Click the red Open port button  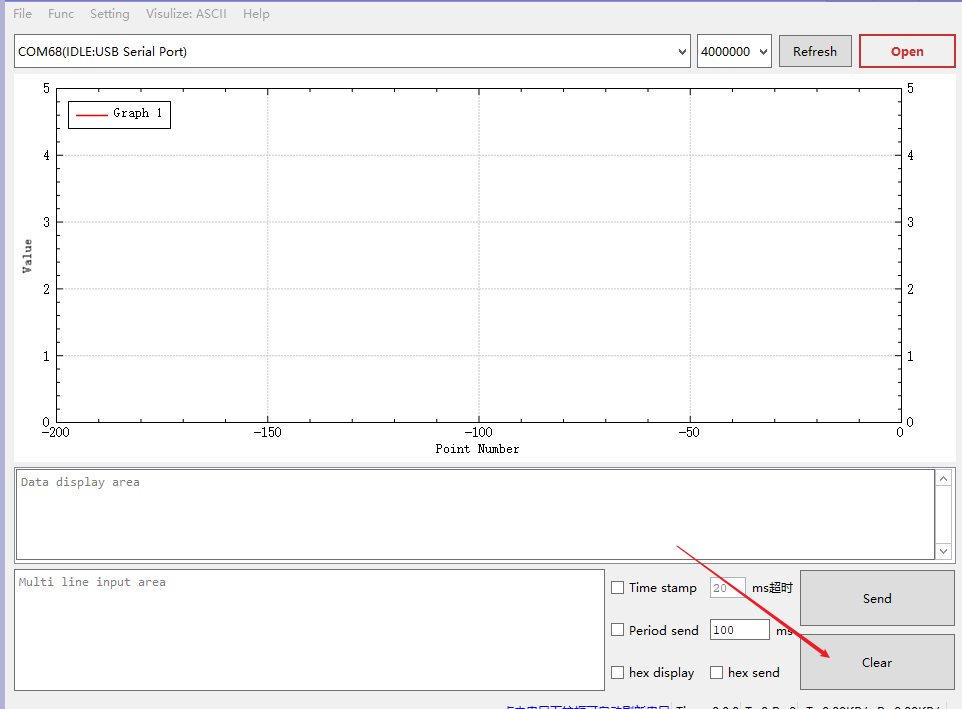coord(907,52)
